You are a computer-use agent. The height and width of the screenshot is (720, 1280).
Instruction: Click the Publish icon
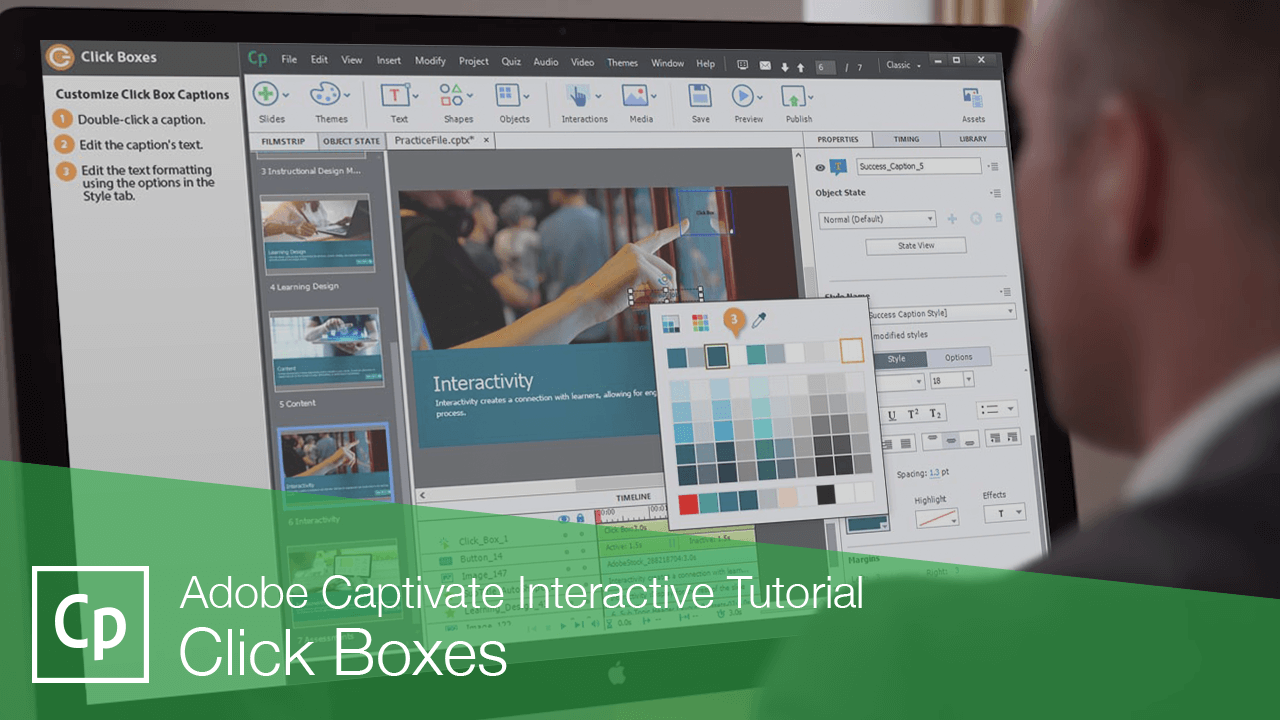795,97
